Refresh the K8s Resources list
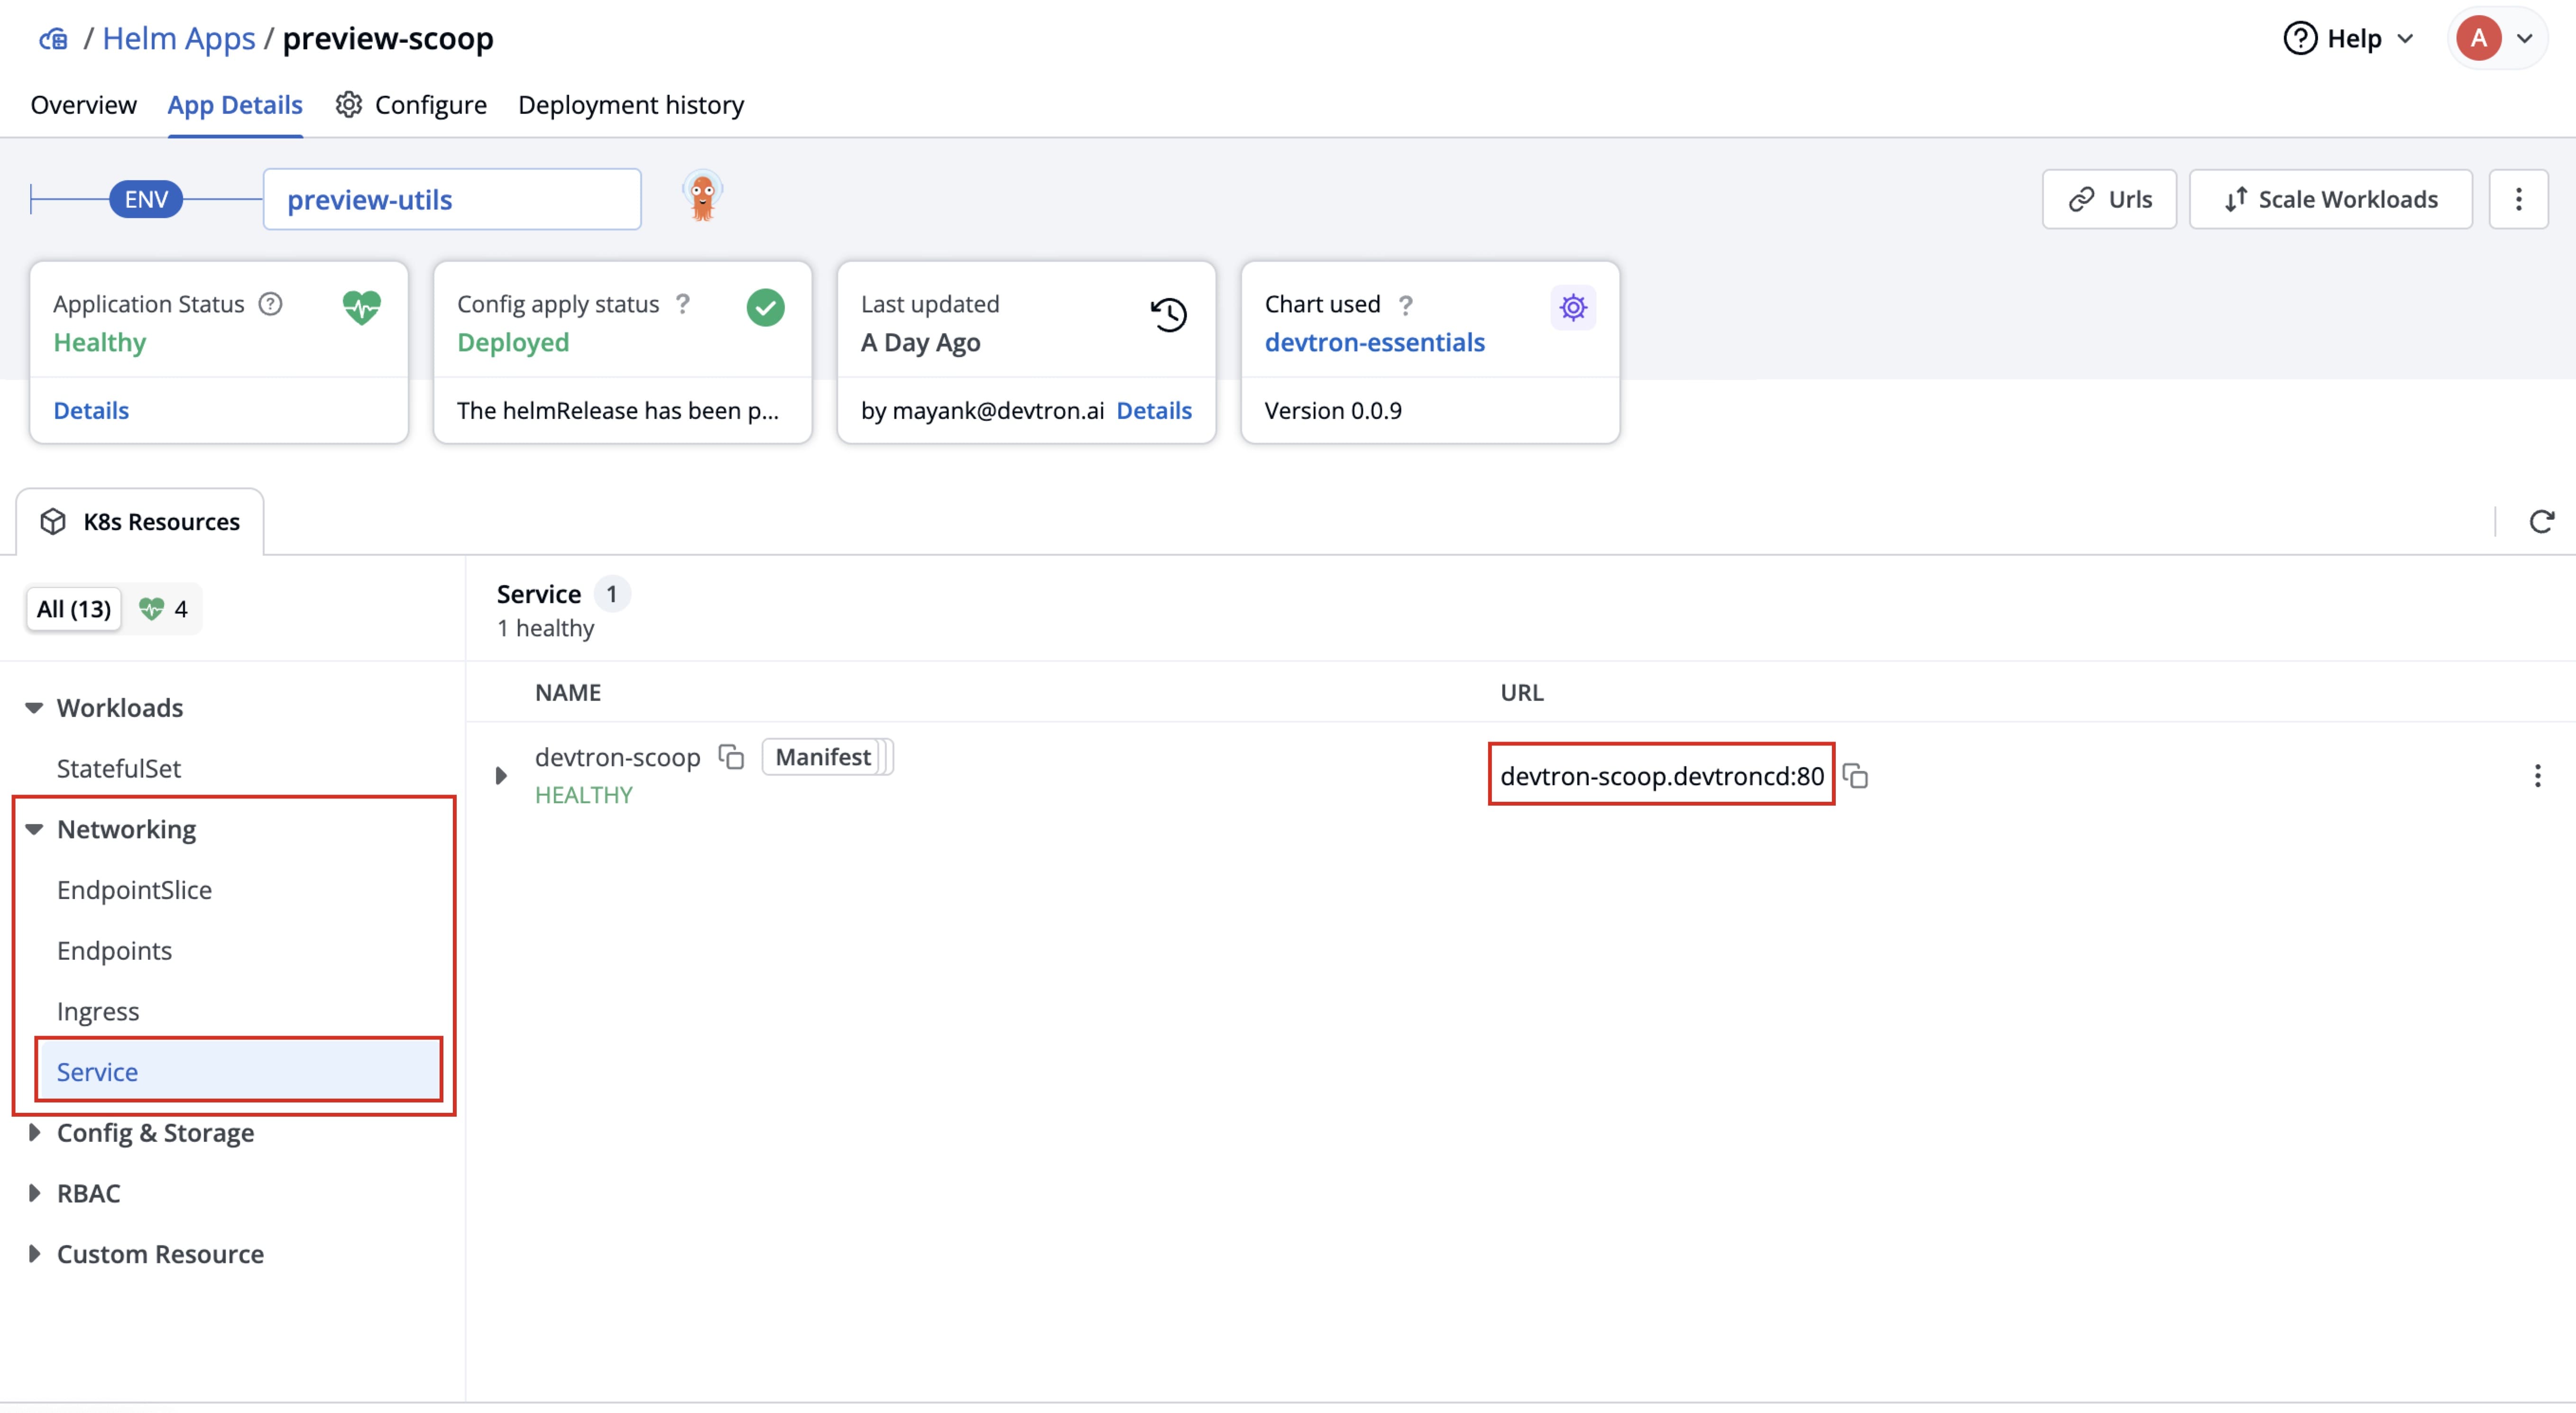 pyautogui.click(x=2542, y=521)
